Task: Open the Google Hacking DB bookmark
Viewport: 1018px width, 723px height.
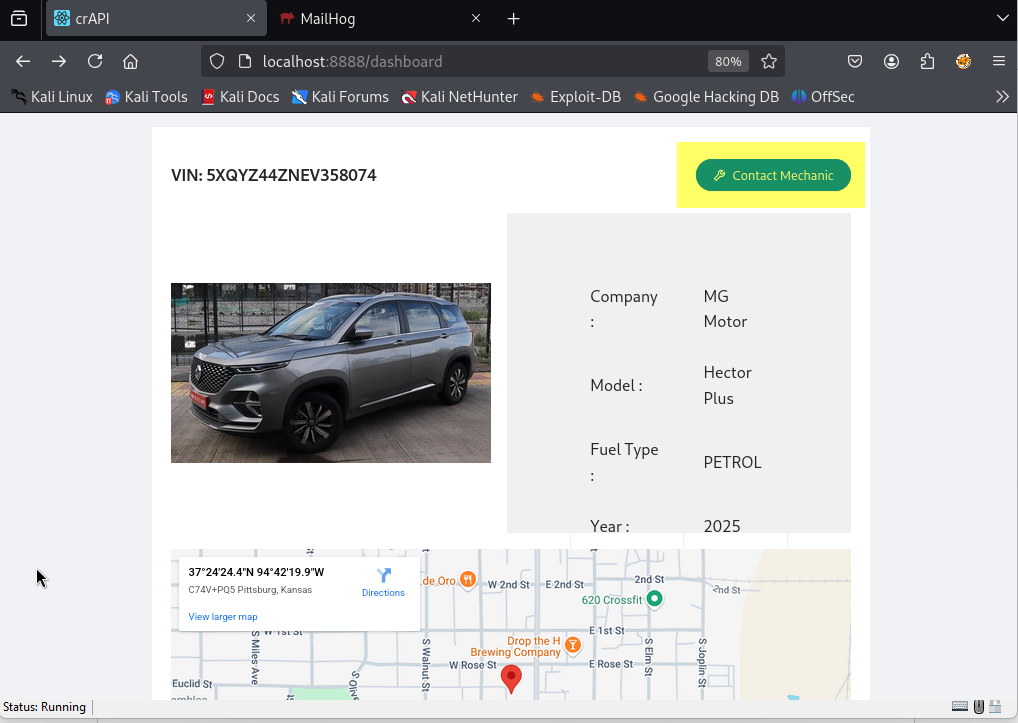Action: pos(706,97)
